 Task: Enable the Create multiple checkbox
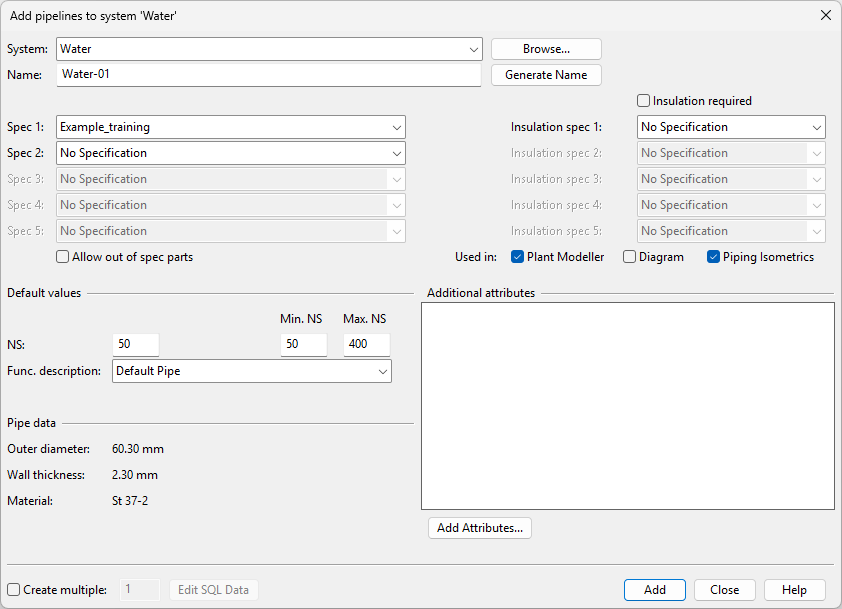pos(14,590)
